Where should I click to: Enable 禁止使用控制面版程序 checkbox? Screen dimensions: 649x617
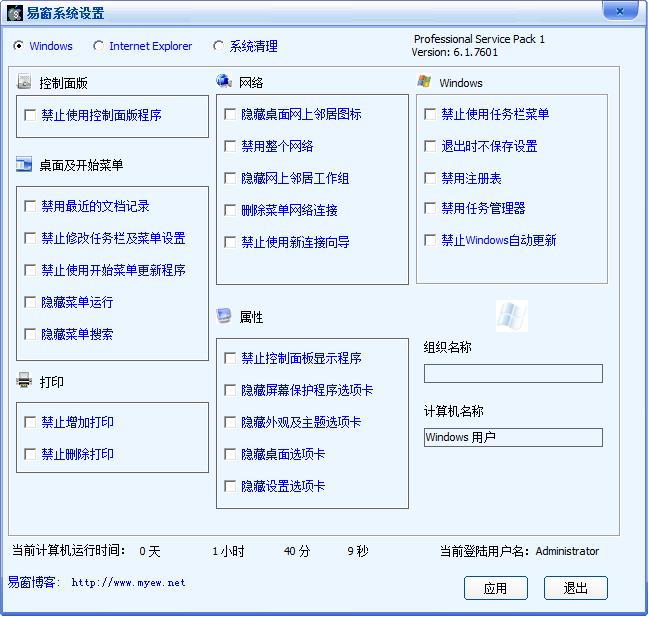click(x=30, y=116)
